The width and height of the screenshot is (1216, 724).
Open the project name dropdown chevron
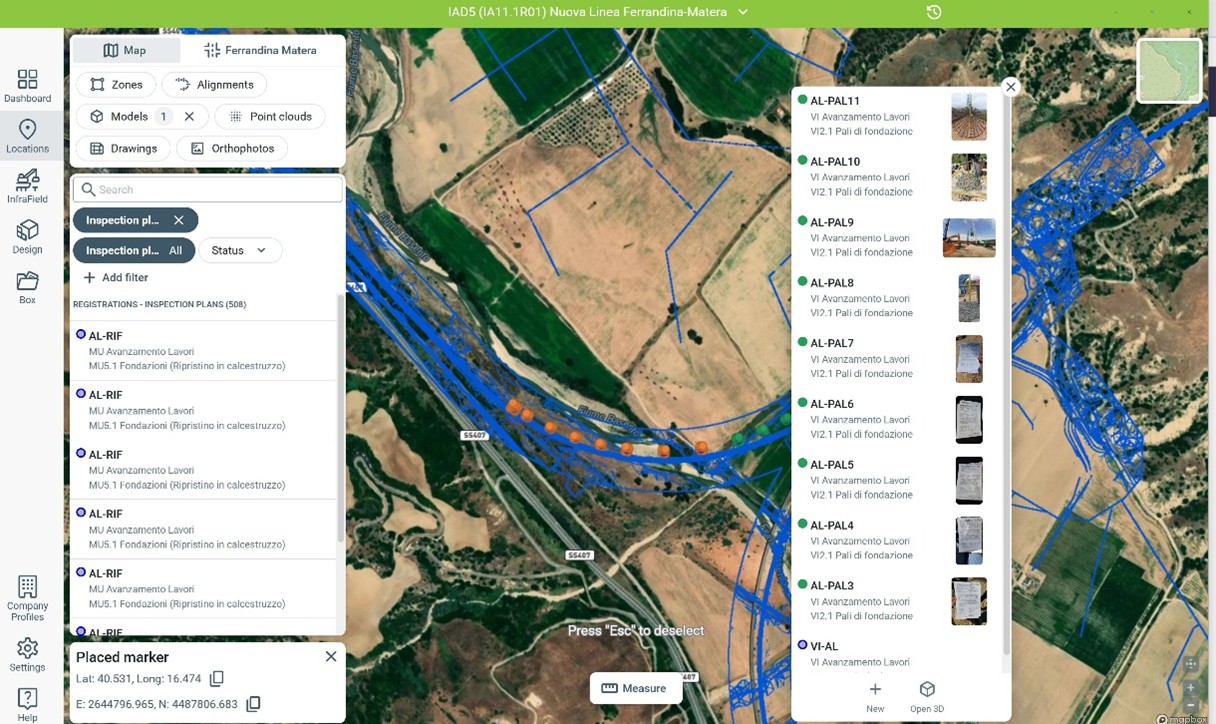tap(743, 12)
